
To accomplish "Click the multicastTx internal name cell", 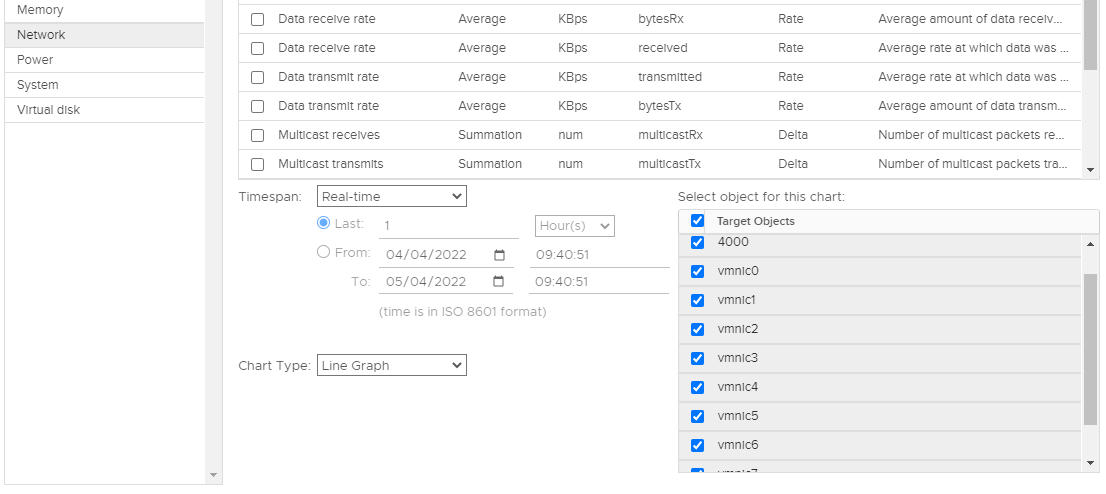I will tap(669, 164).
